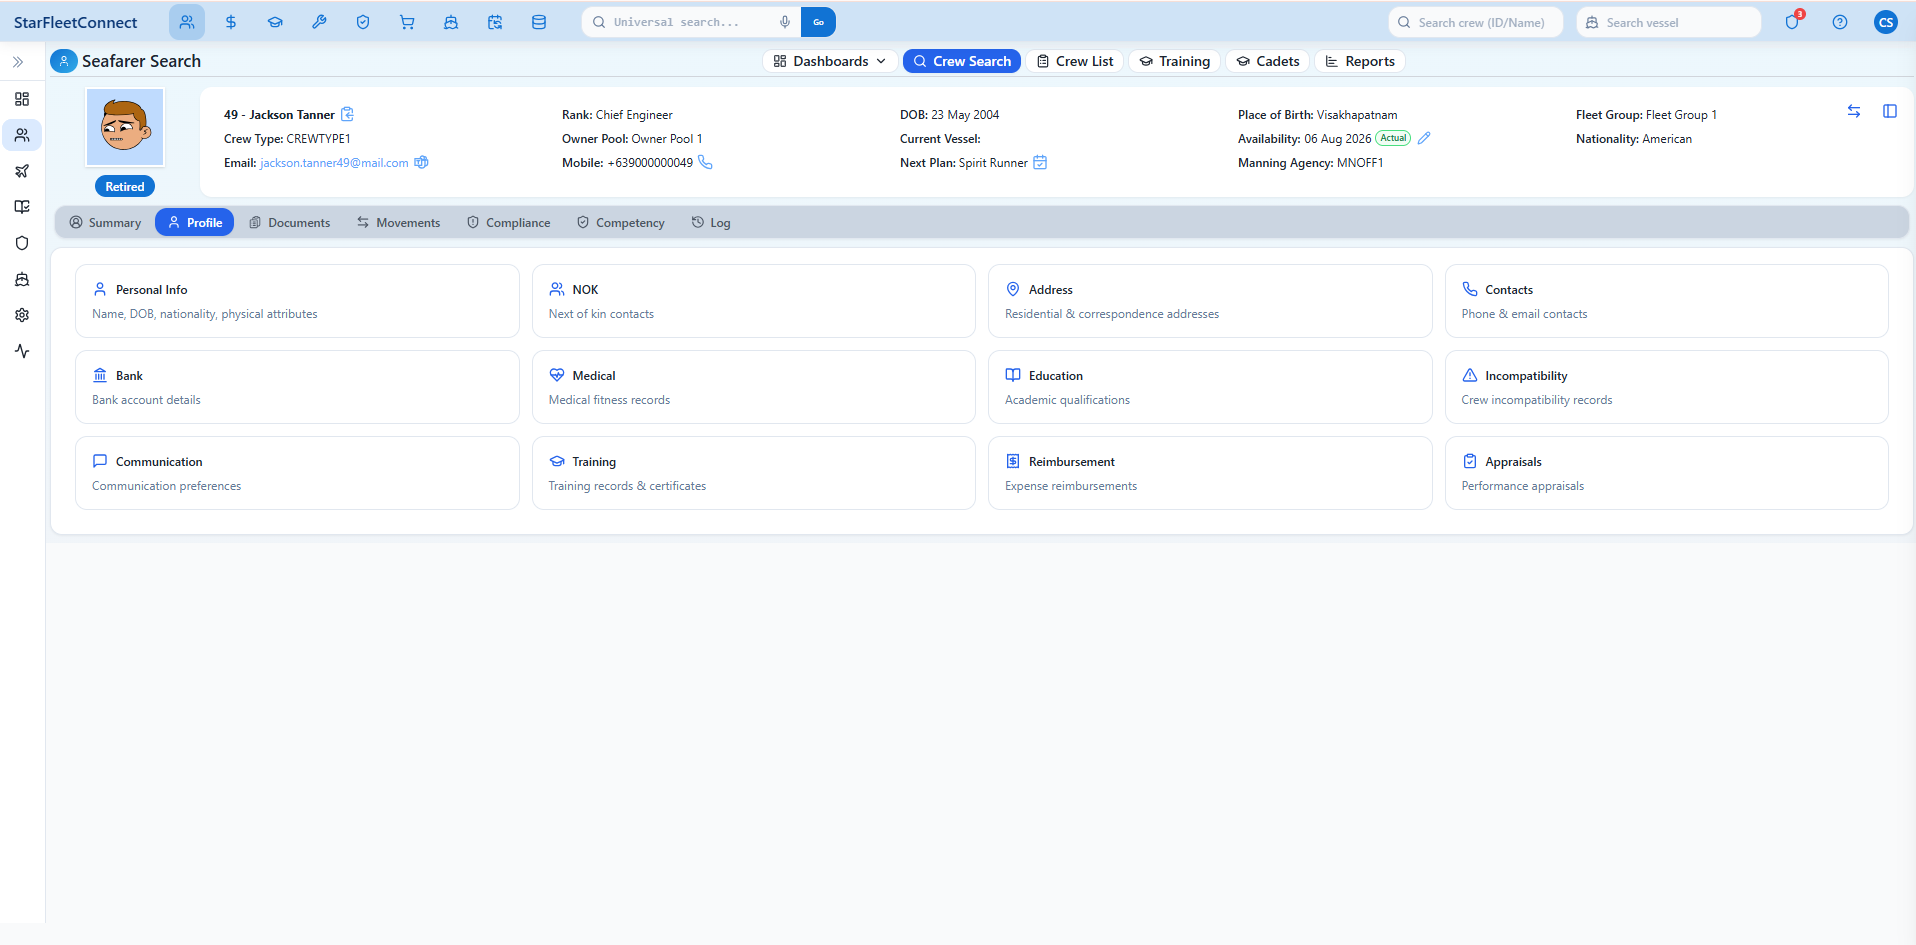Go to the Training nav button
This screenshot has height=945, width=1916.
pos(1175,61)
